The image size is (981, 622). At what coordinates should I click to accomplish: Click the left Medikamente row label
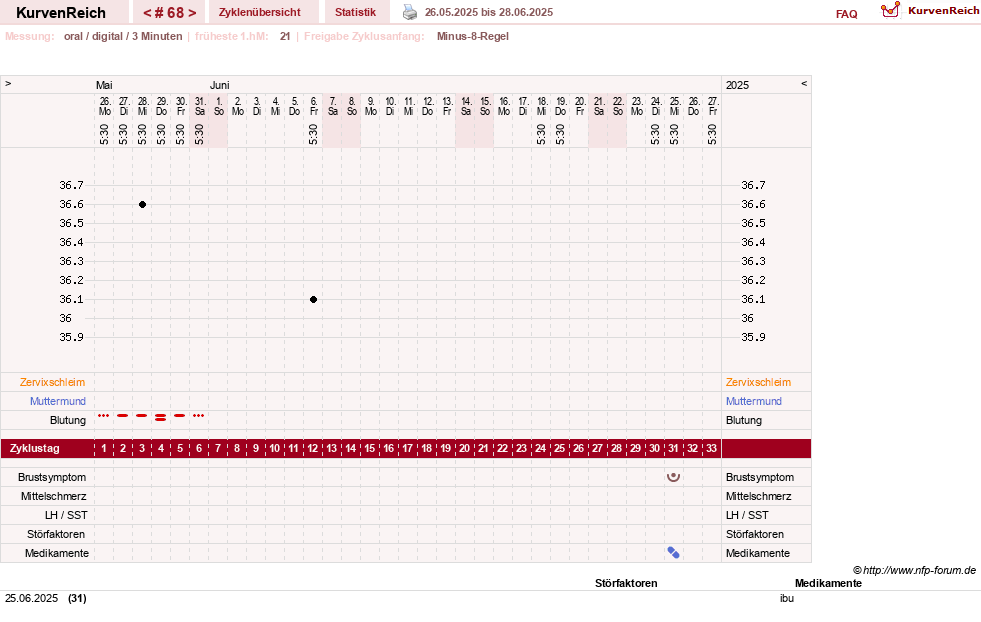[x=57, y=553]
